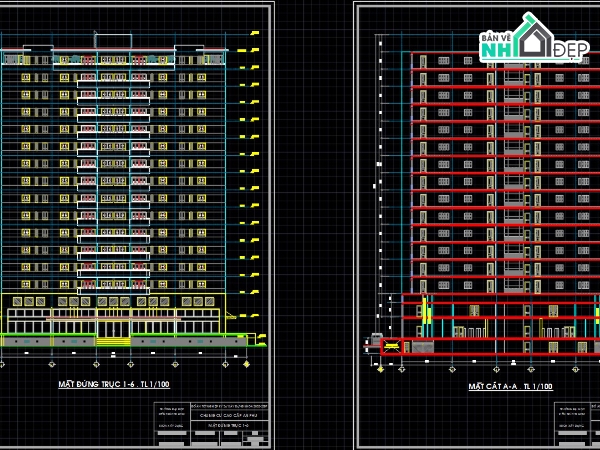The image size is (600, 450).
Task: Select the top red floor slab in section A-A
Action: 505,53
